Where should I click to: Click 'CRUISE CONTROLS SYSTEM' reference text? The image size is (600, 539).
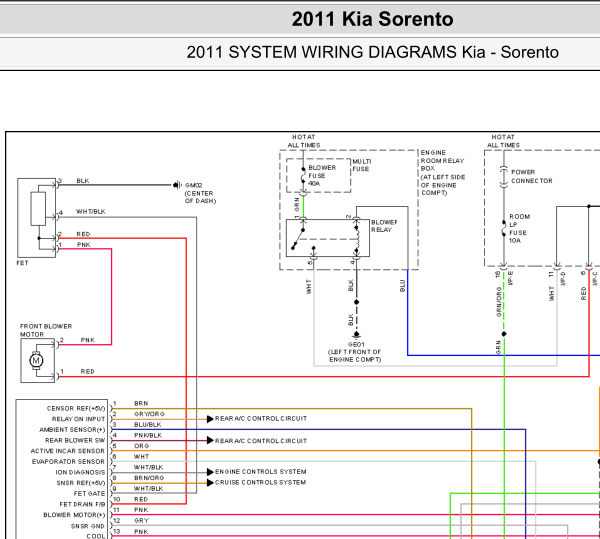261,482
